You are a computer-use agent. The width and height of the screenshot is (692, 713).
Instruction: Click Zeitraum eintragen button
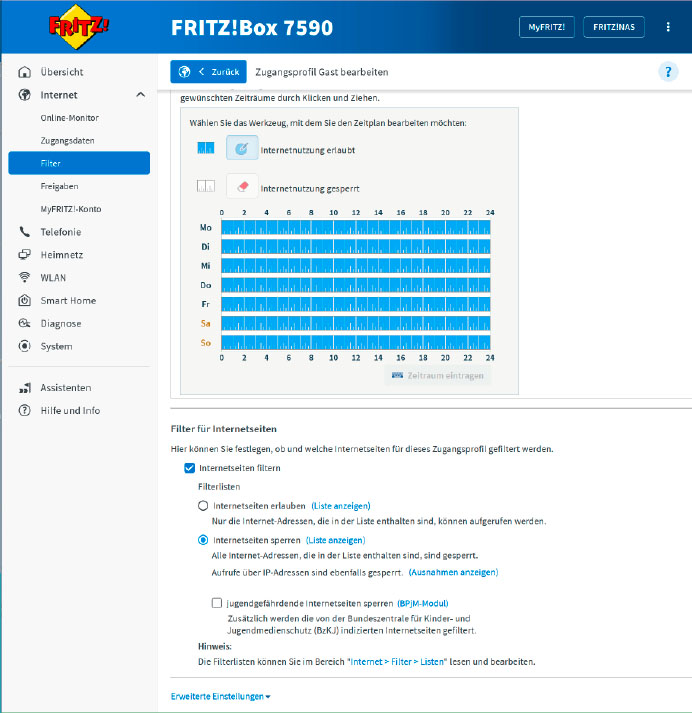pyautogui.click(x=438, y=376)
